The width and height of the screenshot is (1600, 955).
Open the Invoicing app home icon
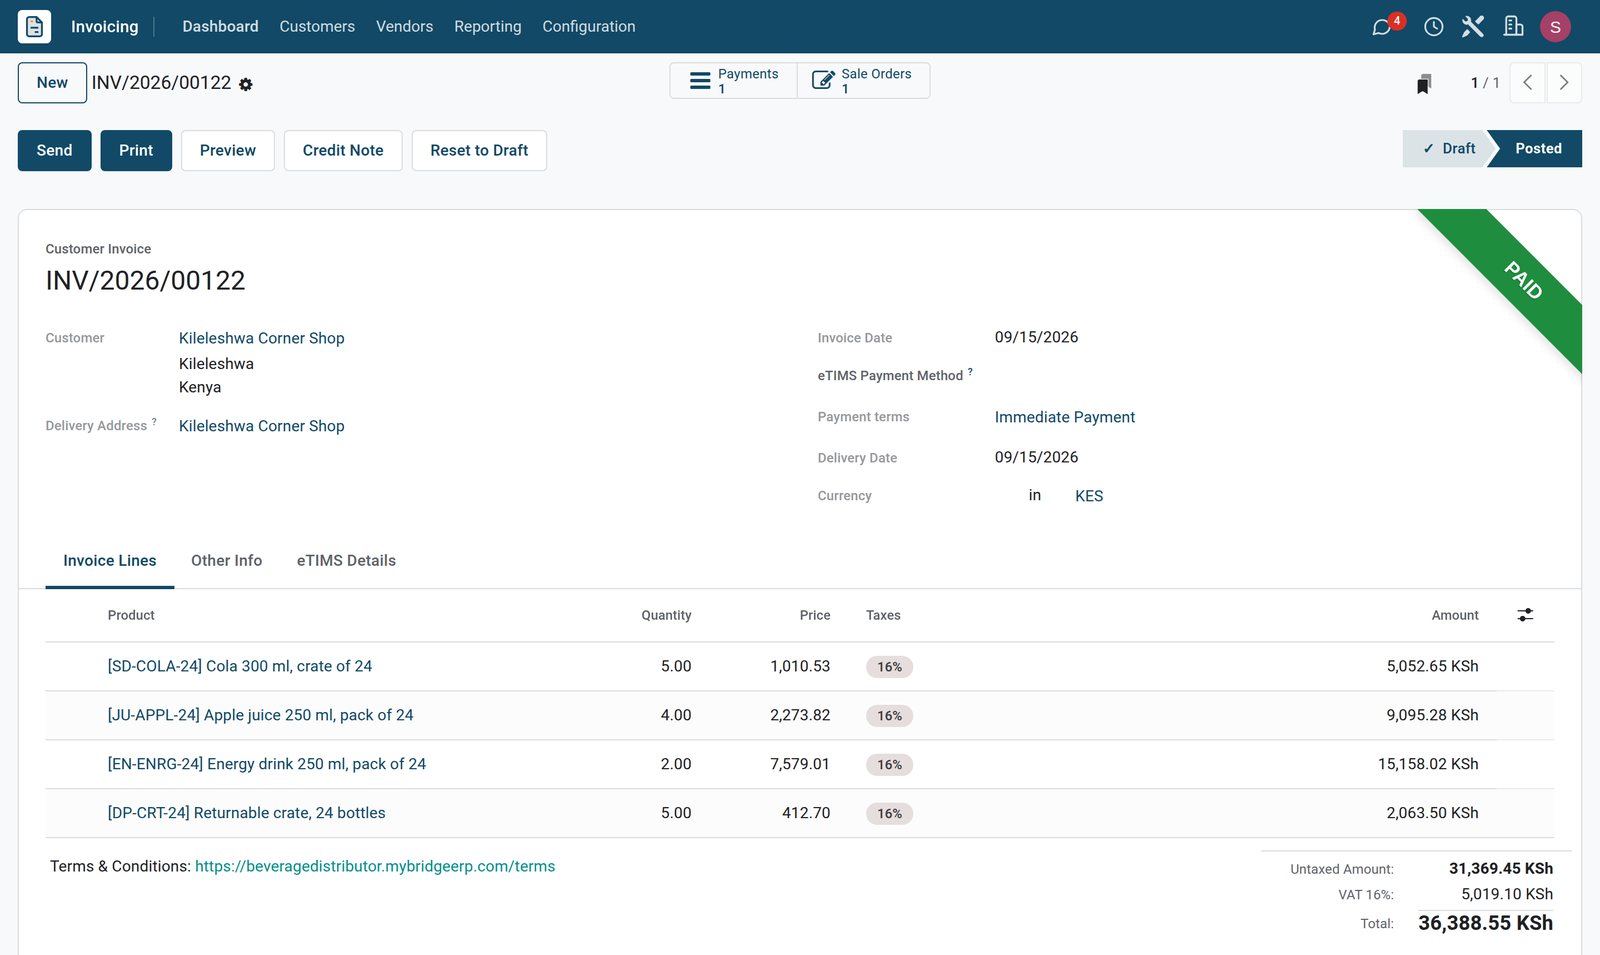[x=34, y=26]
